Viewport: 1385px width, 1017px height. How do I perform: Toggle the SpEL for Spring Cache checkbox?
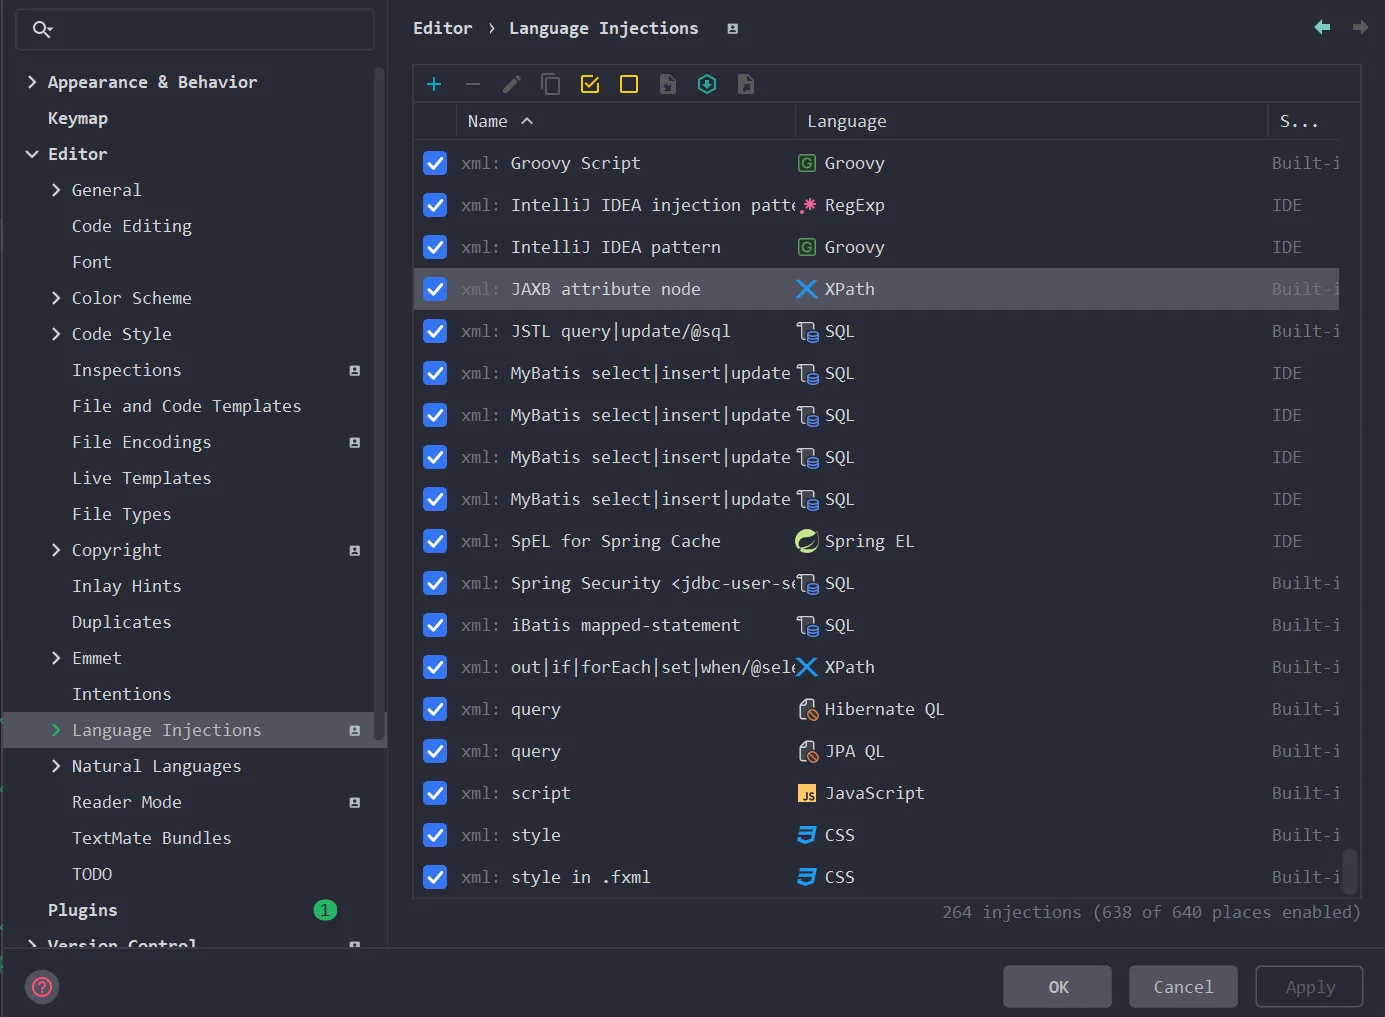[x=435, y=541]
